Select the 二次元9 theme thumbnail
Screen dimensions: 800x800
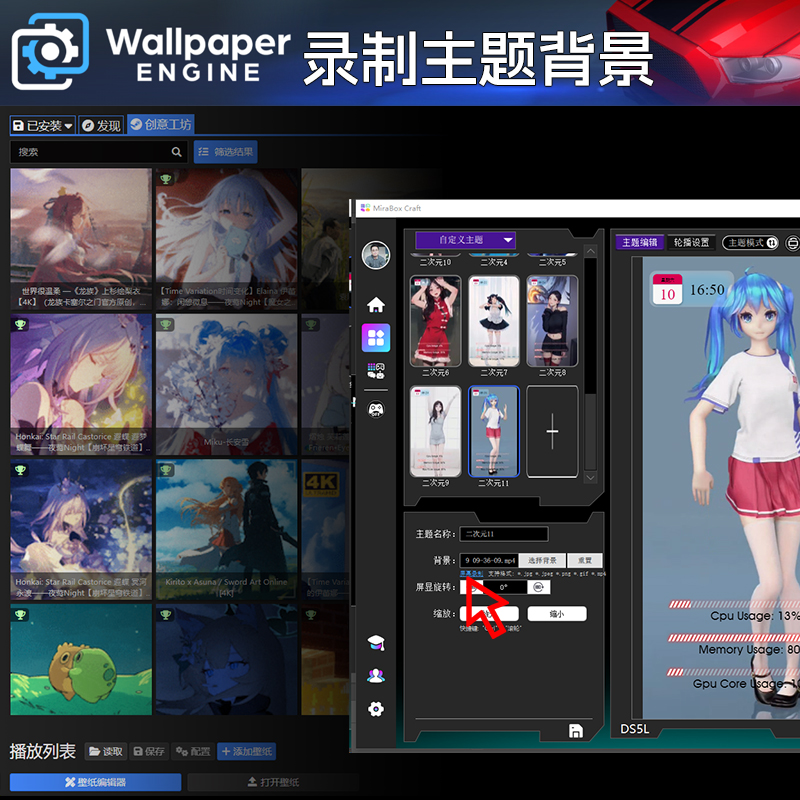435,432
